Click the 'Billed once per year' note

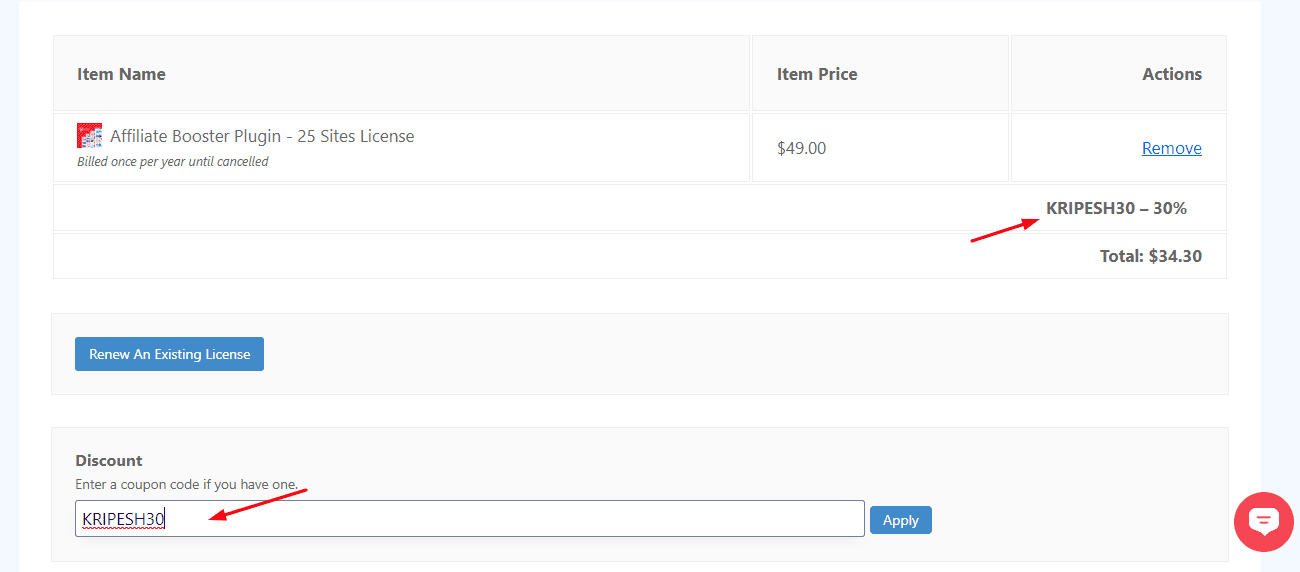172,162
